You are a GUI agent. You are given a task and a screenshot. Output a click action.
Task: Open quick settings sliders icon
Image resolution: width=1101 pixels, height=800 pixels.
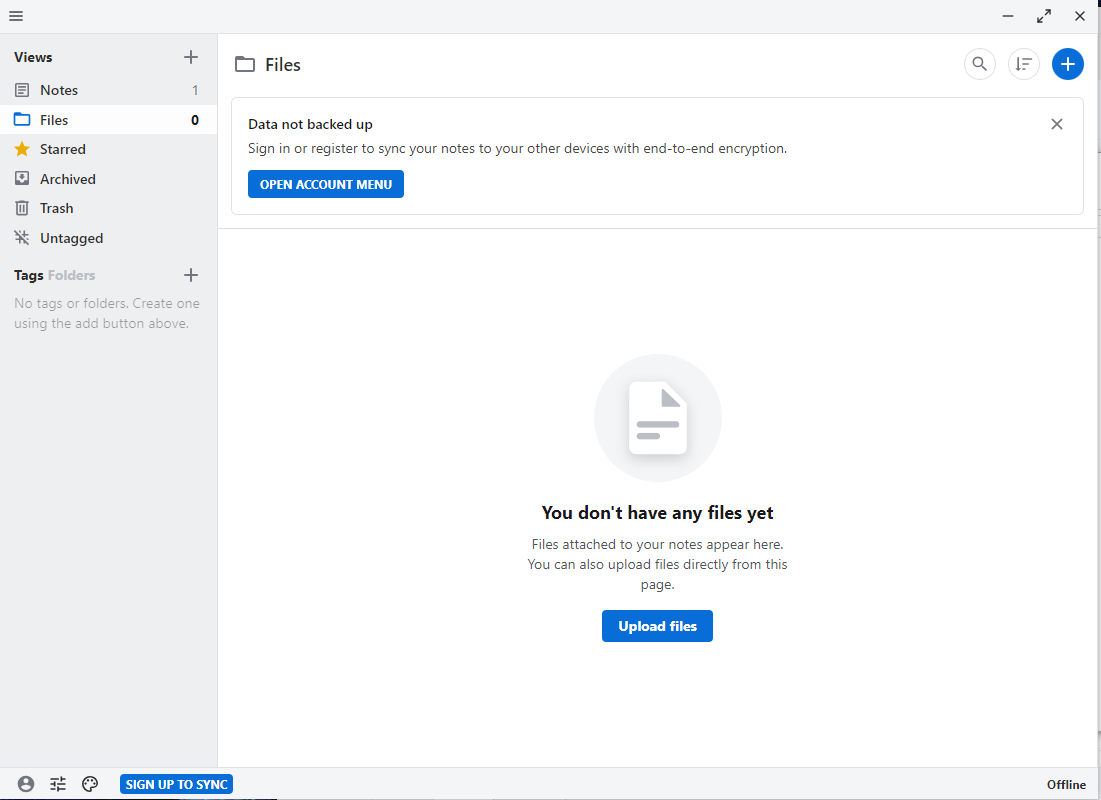tap(58, 784)
